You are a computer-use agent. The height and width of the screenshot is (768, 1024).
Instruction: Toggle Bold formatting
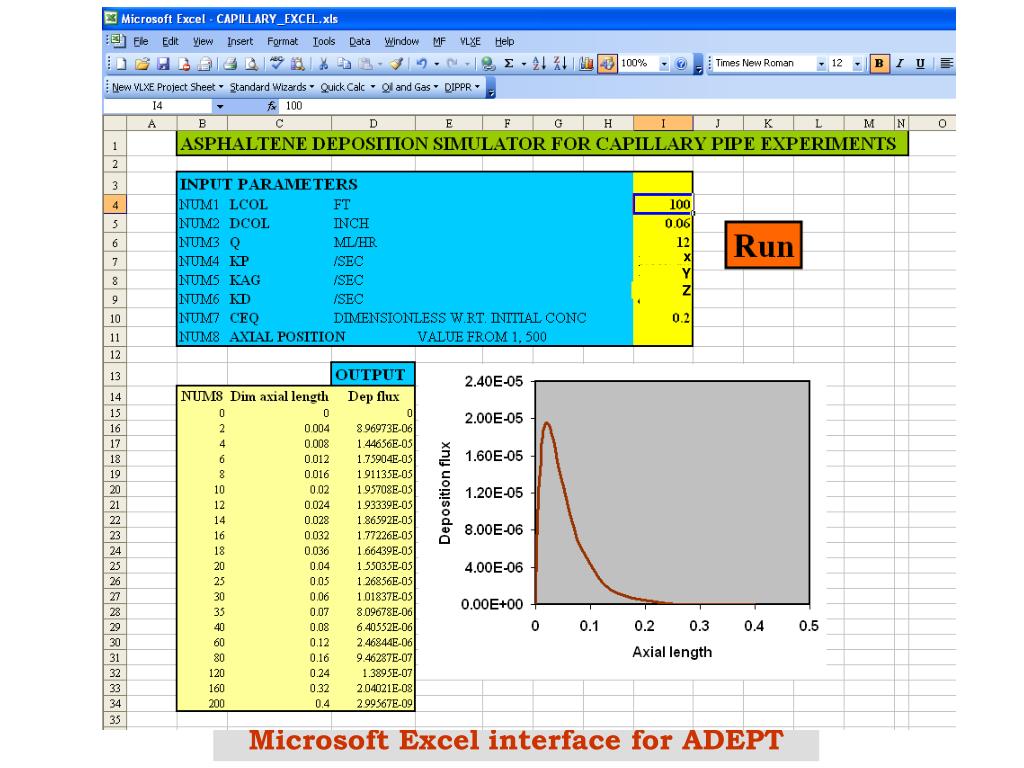(x=879, y=63)
